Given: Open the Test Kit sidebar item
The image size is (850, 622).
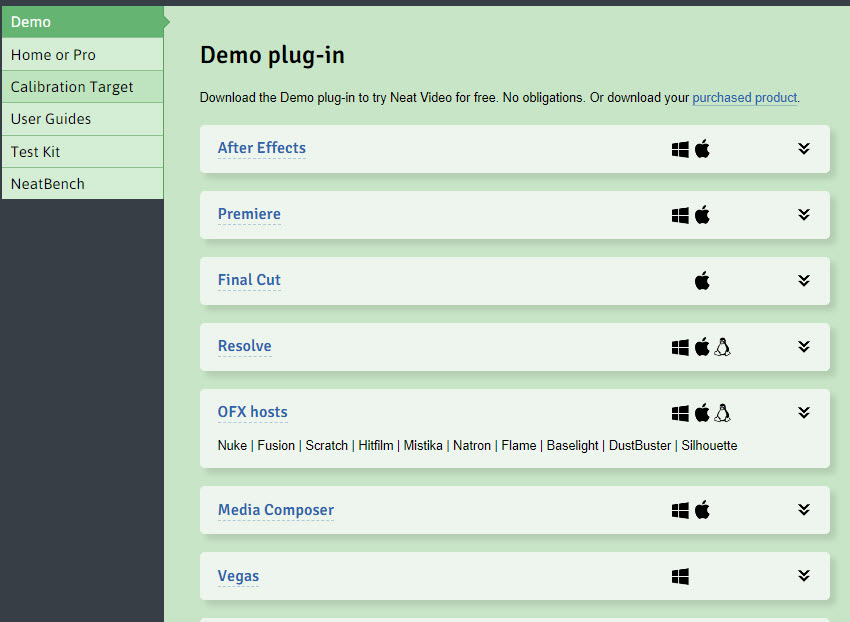Looking at the screenshot, I should coord(82,151).
